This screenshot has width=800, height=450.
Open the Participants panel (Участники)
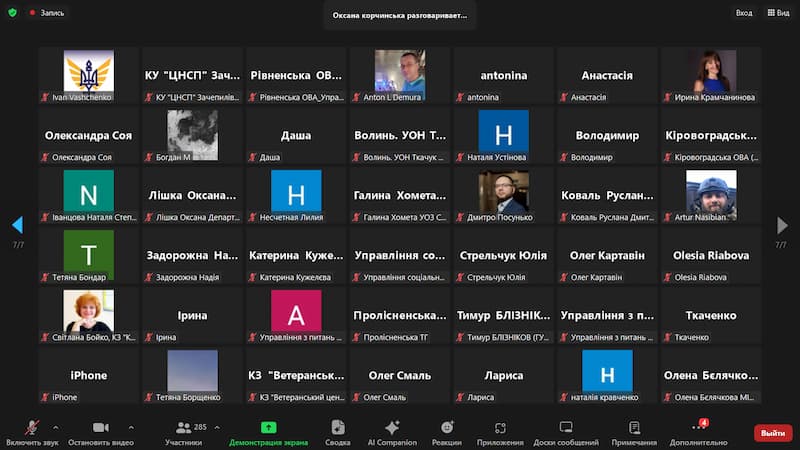pyautogui.click(x=183, y=427)
